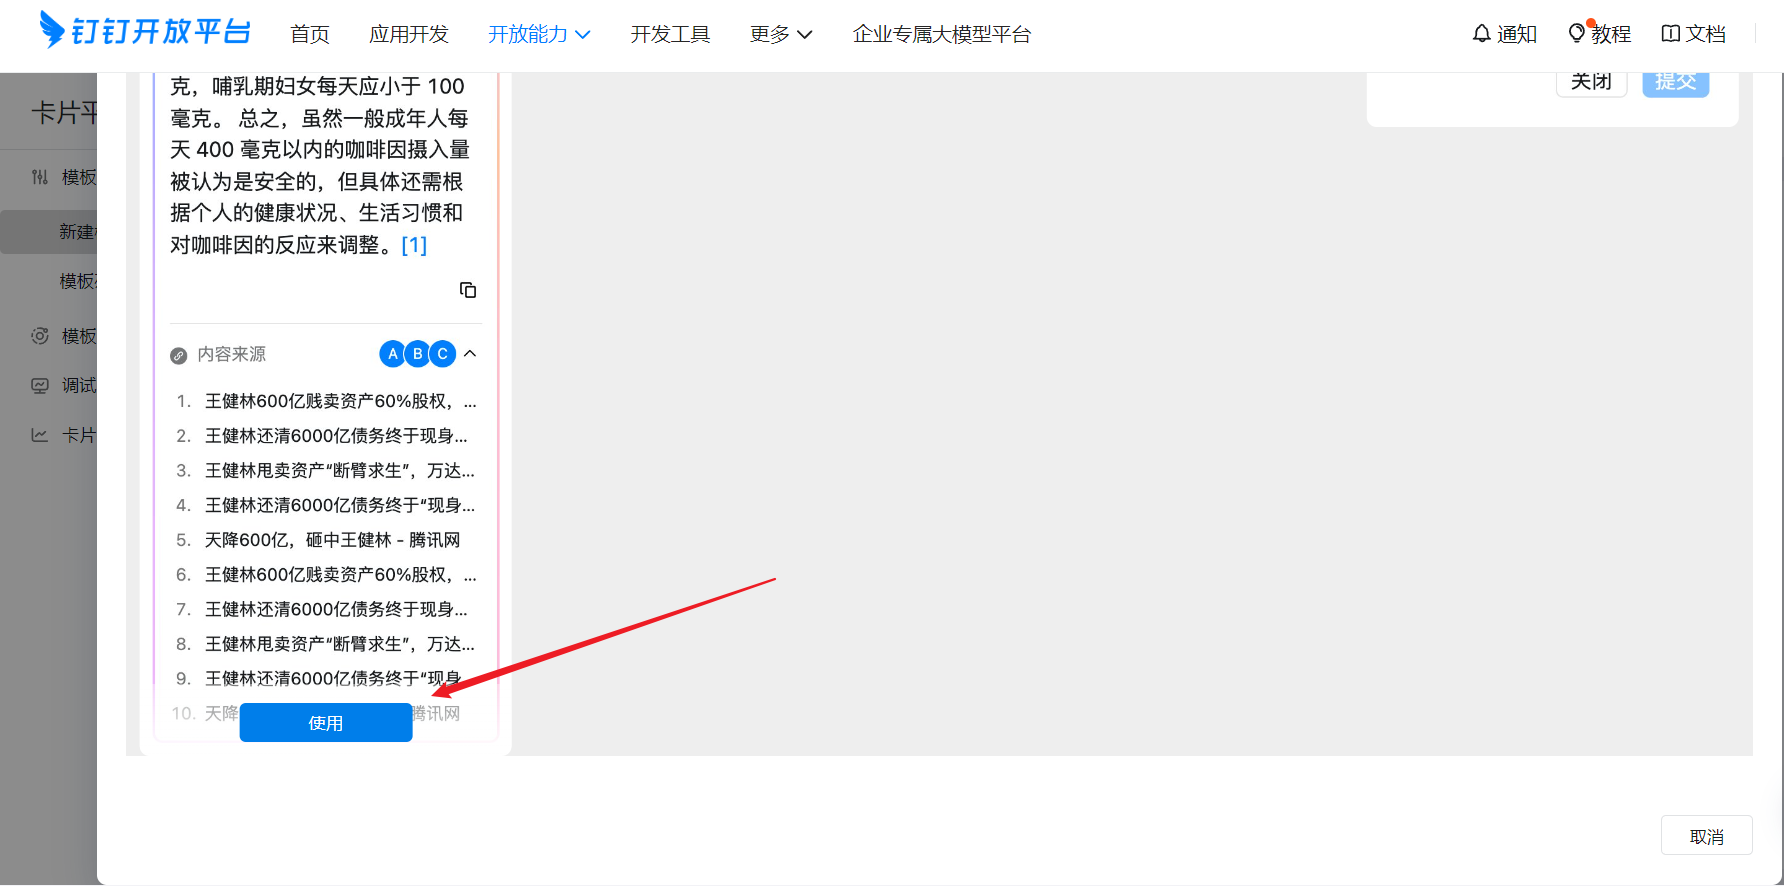
Task: Open notifications via the bell icon
Action: 1481,34
